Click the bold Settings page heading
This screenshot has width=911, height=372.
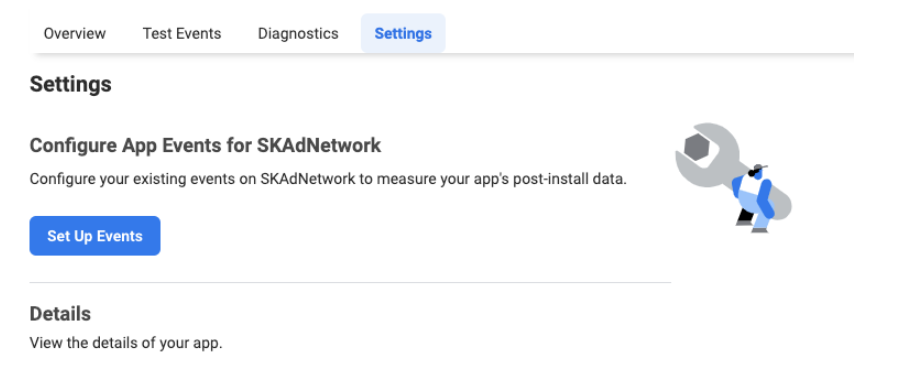(x=70, y=84)
